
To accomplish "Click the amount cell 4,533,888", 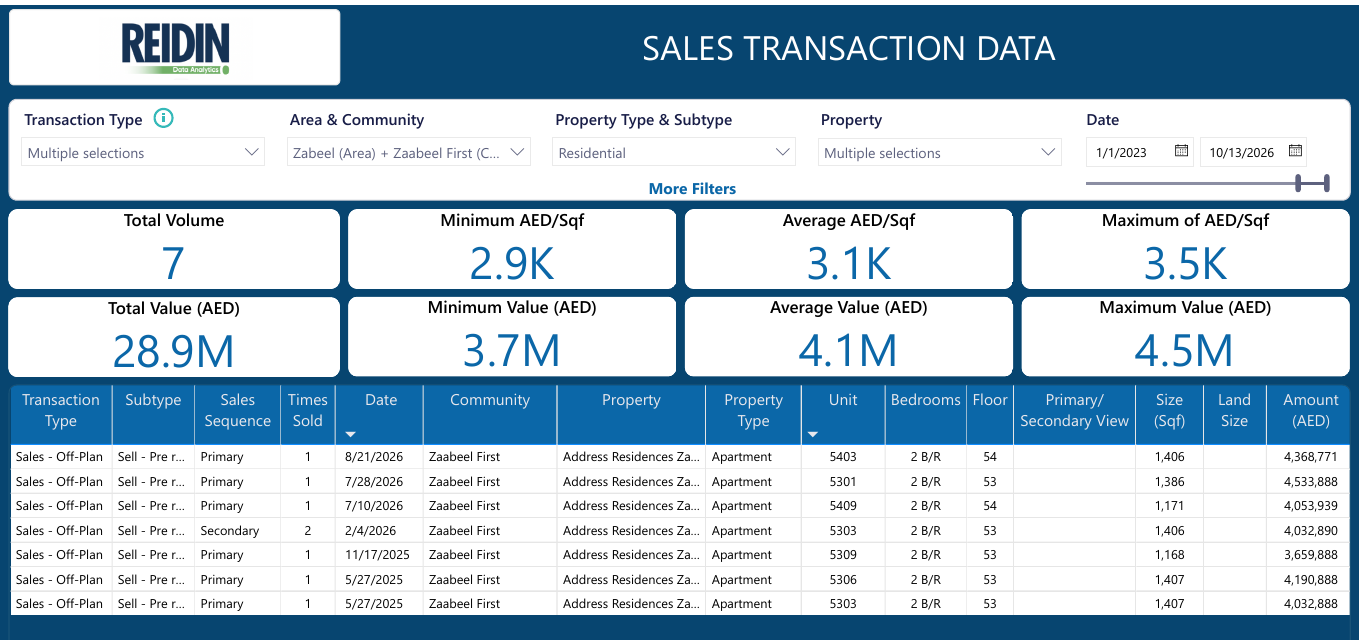I will (x=1308, y=481).
